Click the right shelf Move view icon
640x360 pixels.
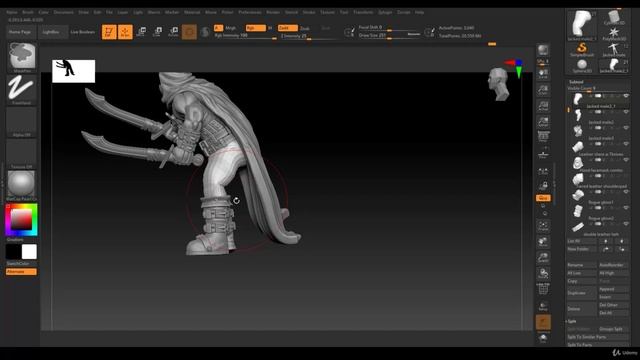(x=543, y=242)
